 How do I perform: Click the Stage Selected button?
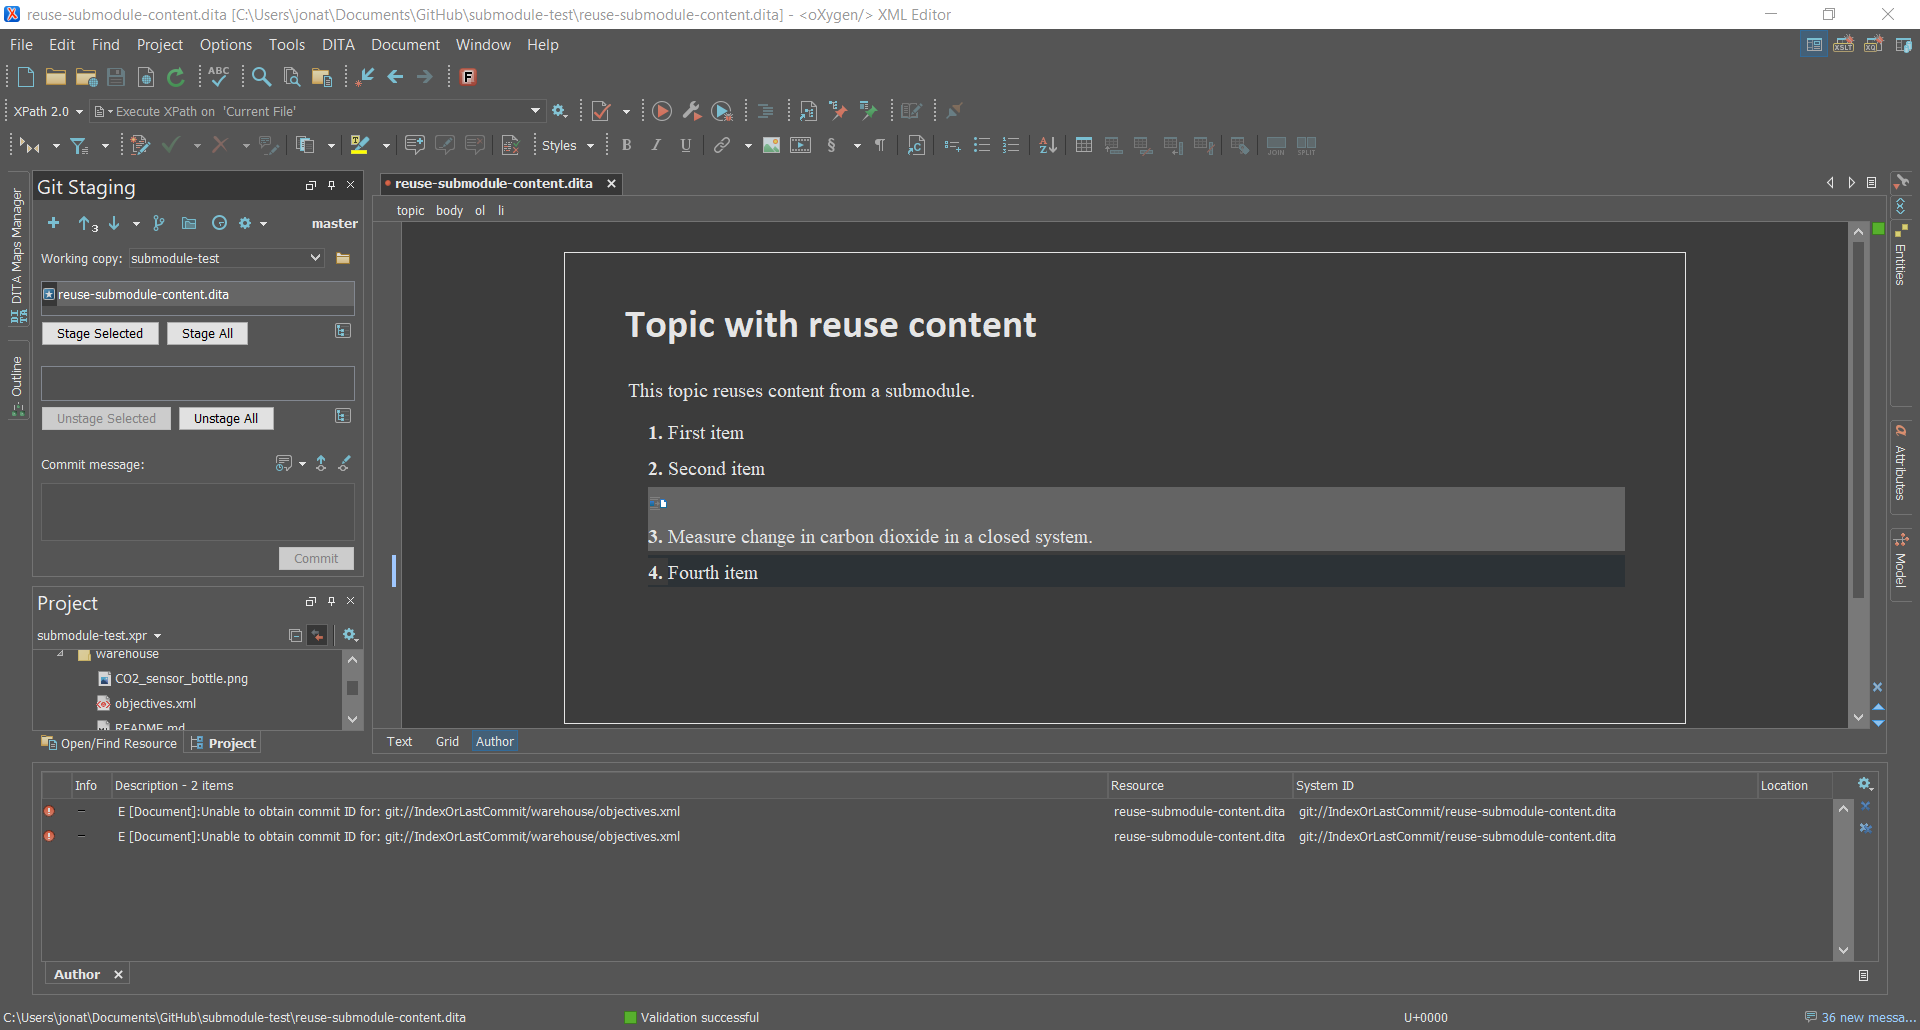tap(100, 333)
